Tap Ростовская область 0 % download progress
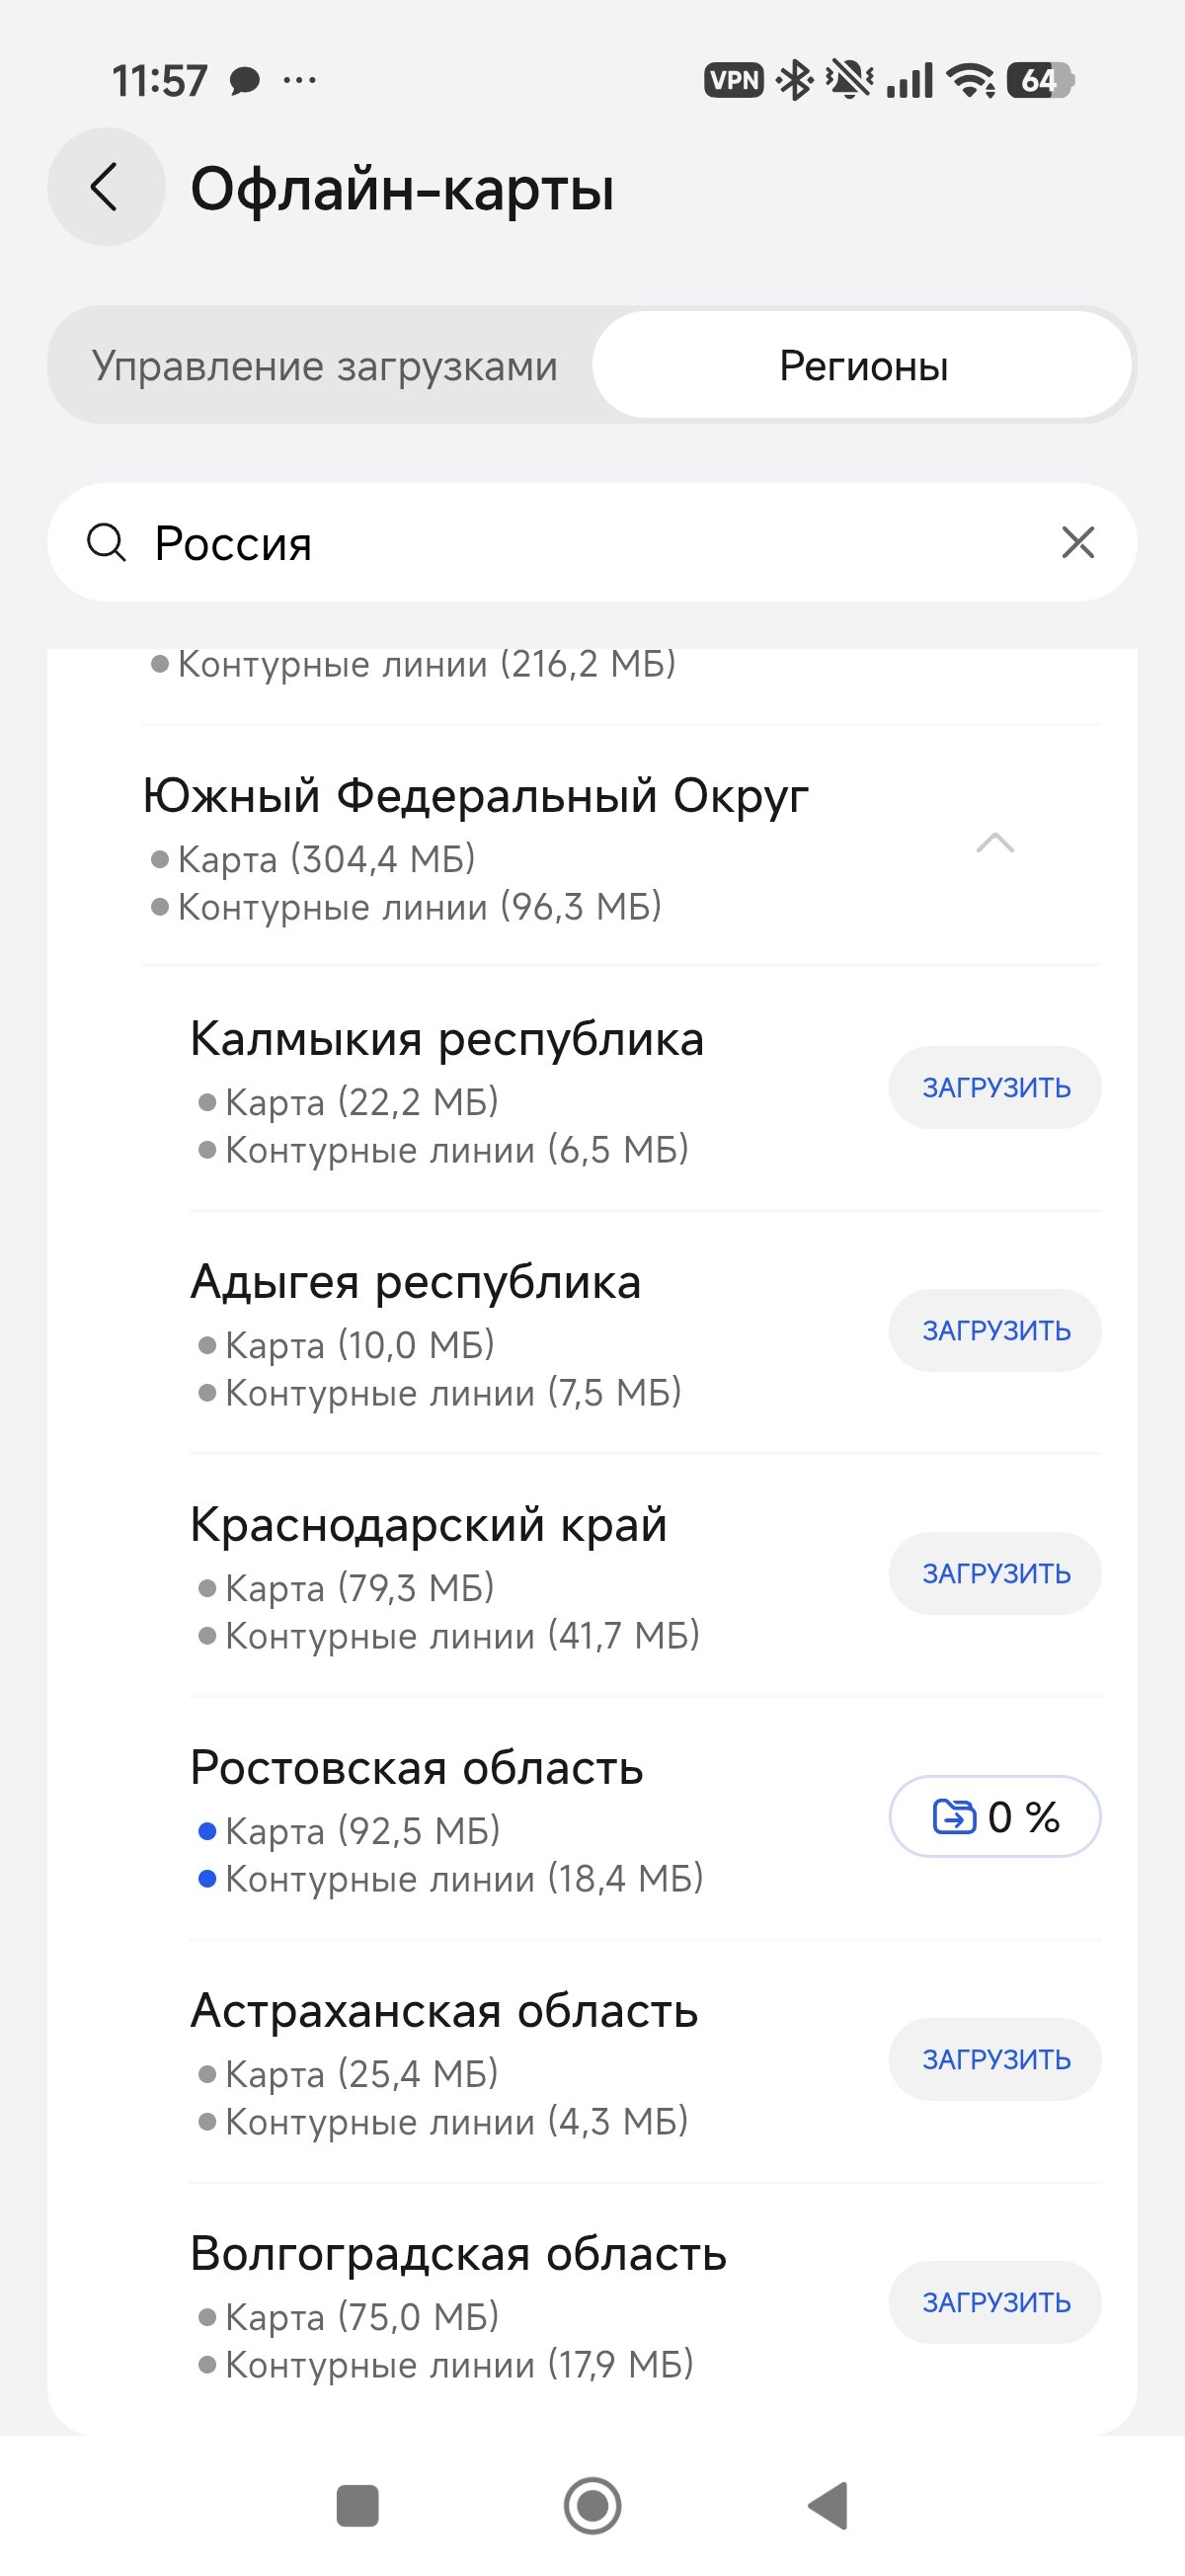Viewport: 1185px width, 2576px height. (x=995, y=1817)
